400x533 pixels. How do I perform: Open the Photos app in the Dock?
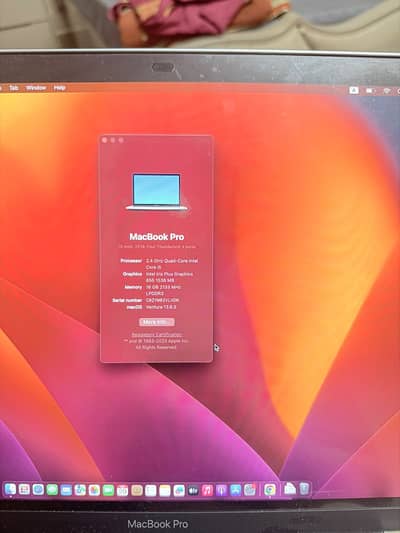tap(94, 490)
